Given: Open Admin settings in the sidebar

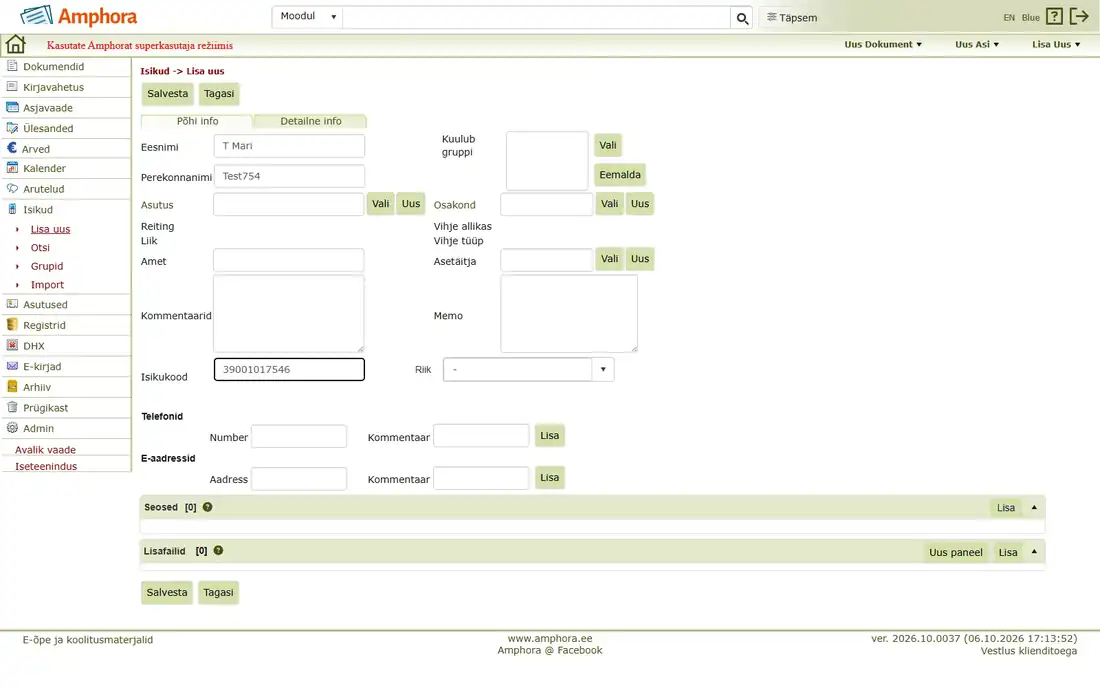Looking at the screenshot, I should [x=39, y=429].
